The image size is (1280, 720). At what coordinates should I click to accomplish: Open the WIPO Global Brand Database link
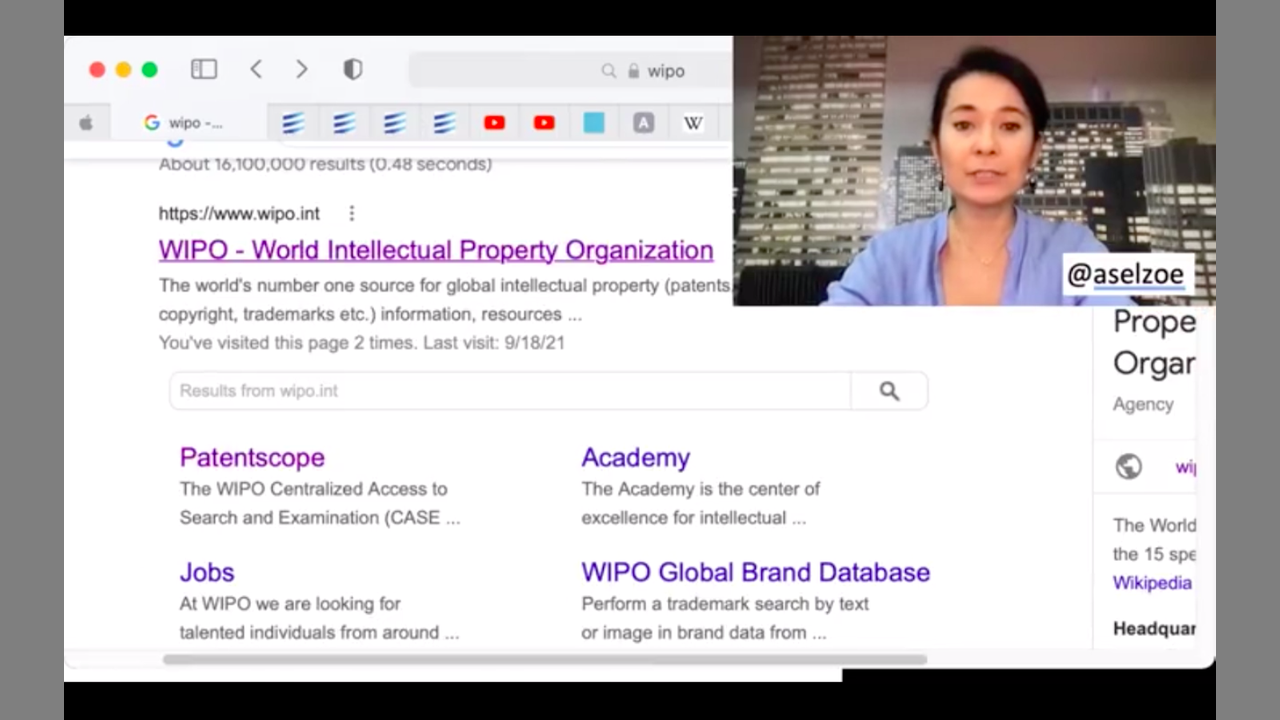755,572
